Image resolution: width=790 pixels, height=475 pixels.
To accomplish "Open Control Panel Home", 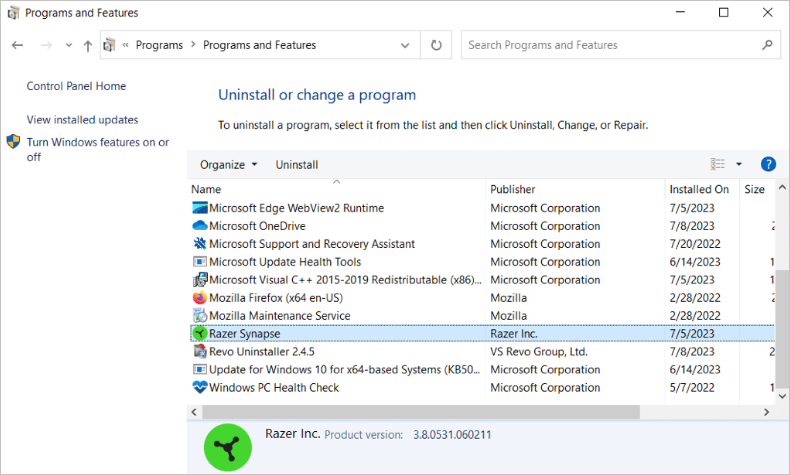I will pyautogui.click(x=76, y=86).
